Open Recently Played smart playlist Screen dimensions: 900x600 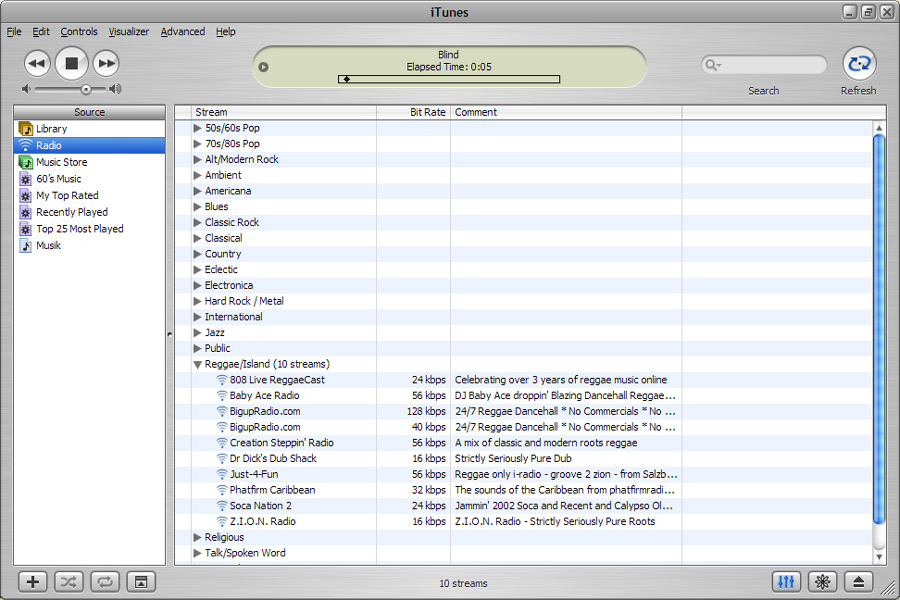(x=90, y=212)
